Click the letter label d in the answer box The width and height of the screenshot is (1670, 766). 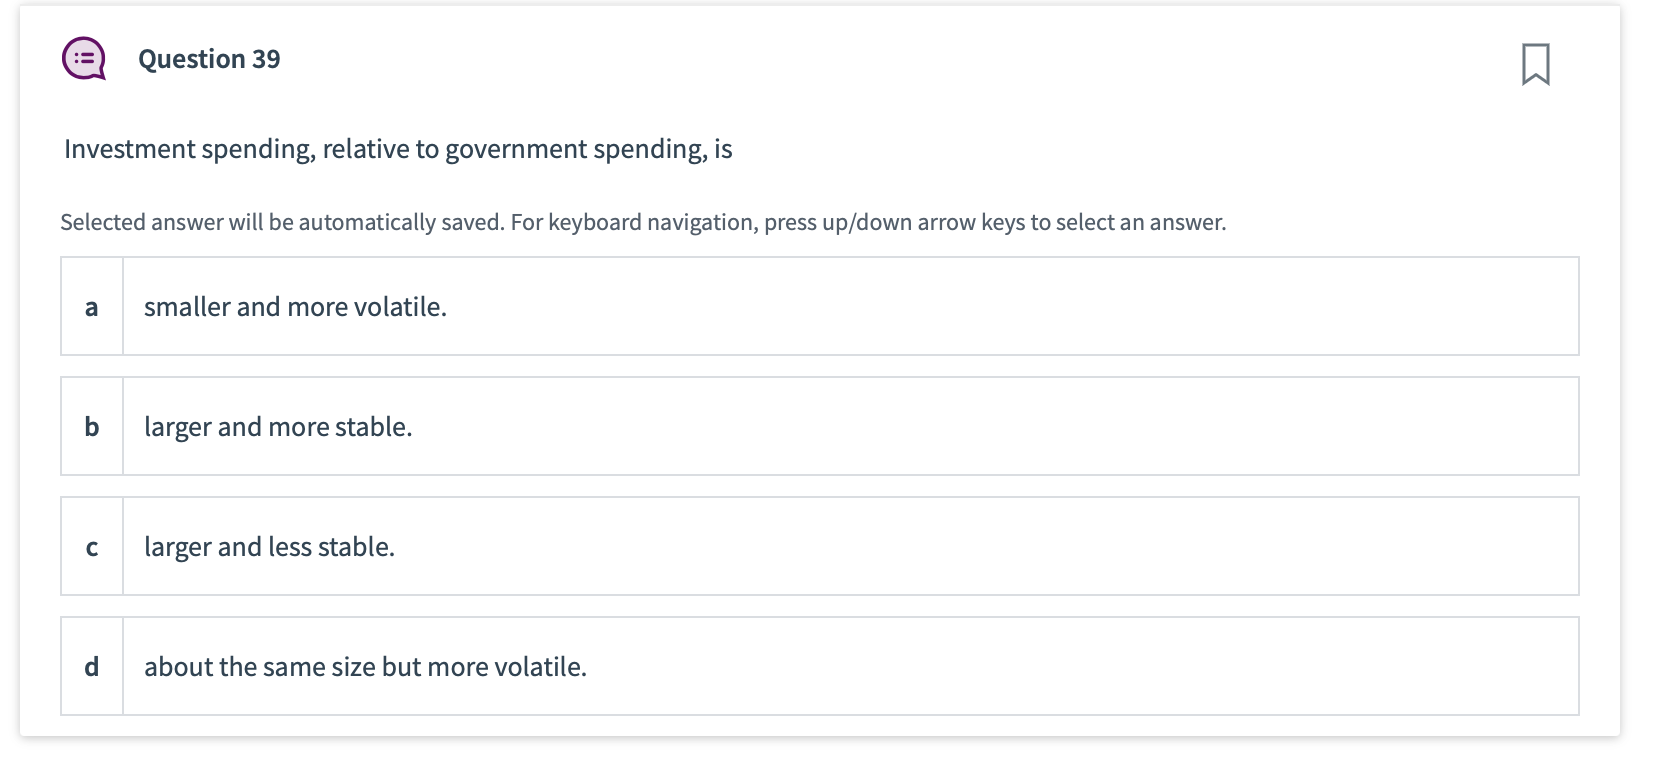[x=92, y=666]
